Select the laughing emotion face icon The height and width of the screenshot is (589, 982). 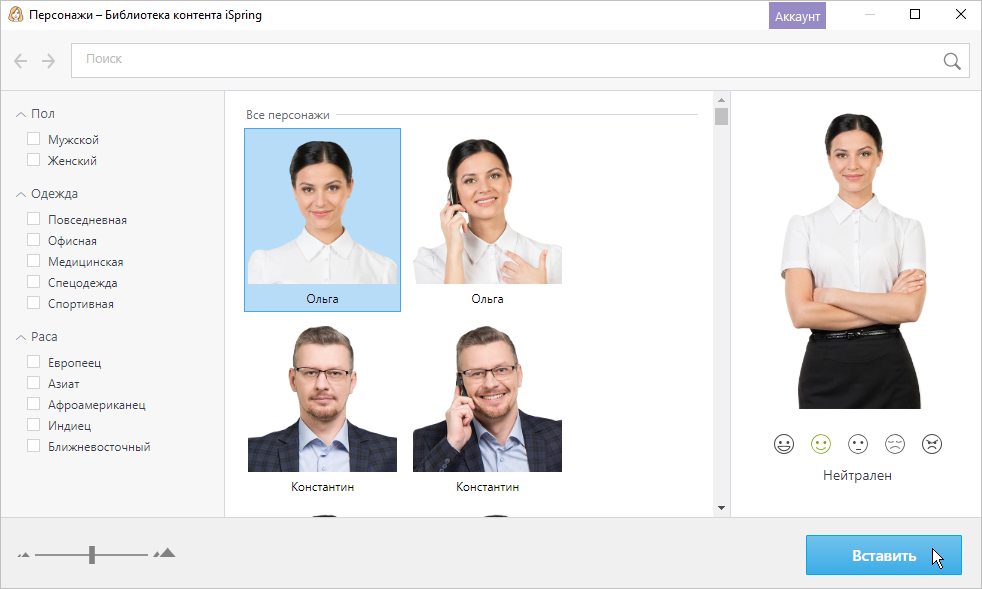[x=783, y=444]
